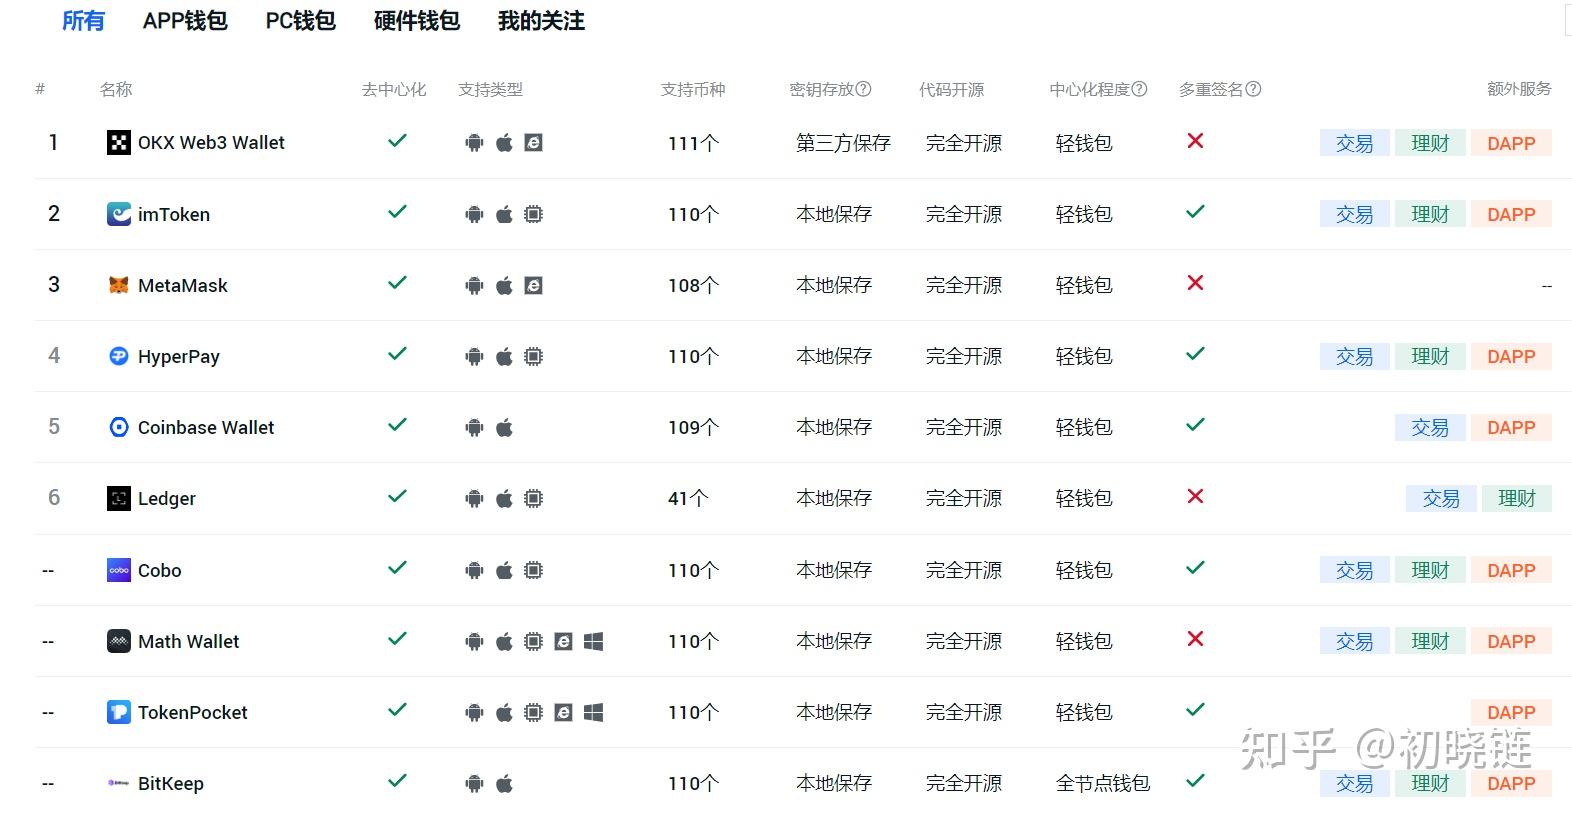
Task: Click hardware chip icon in Cobo row
Action: click(534, 570)
